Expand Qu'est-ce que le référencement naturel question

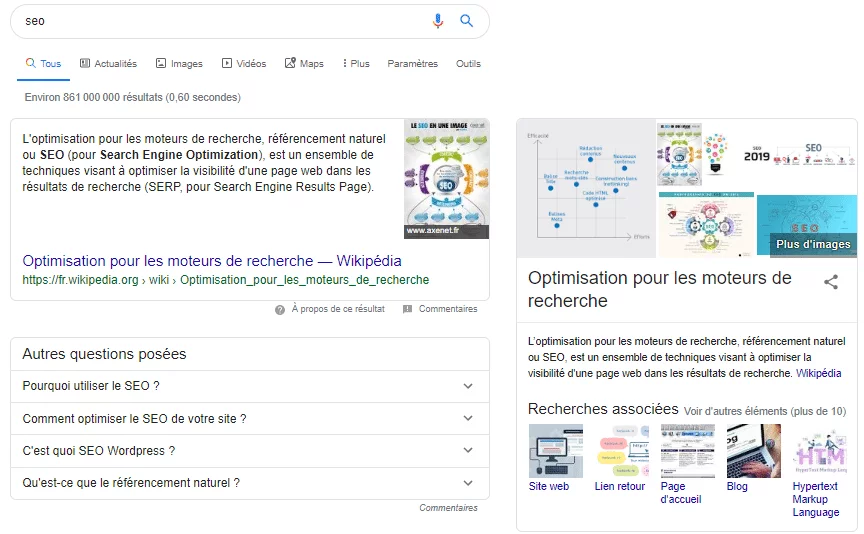pos(250,483)
